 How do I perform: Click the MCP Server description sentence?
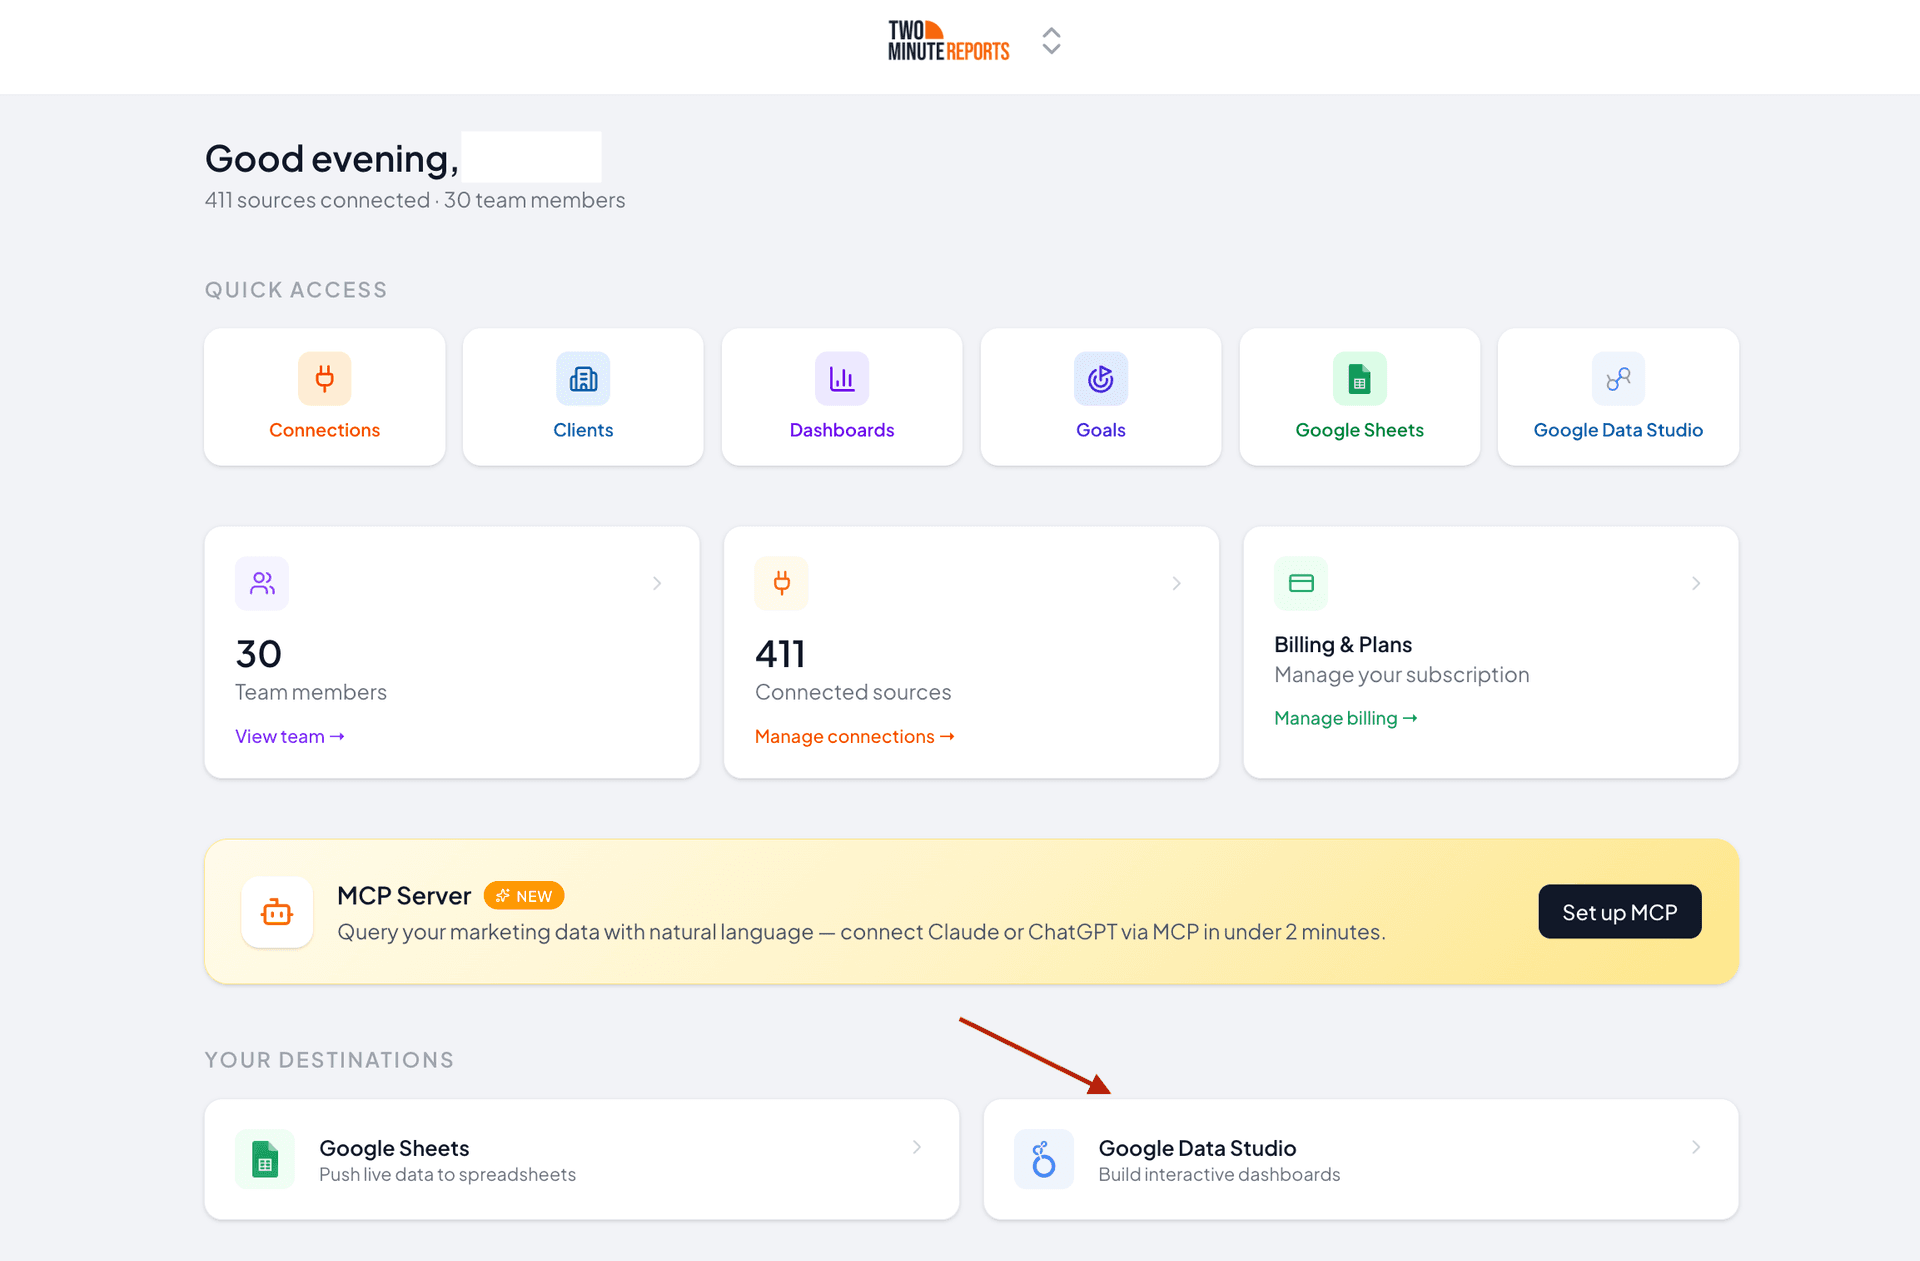pyautogui.click(x=861, y=932)
